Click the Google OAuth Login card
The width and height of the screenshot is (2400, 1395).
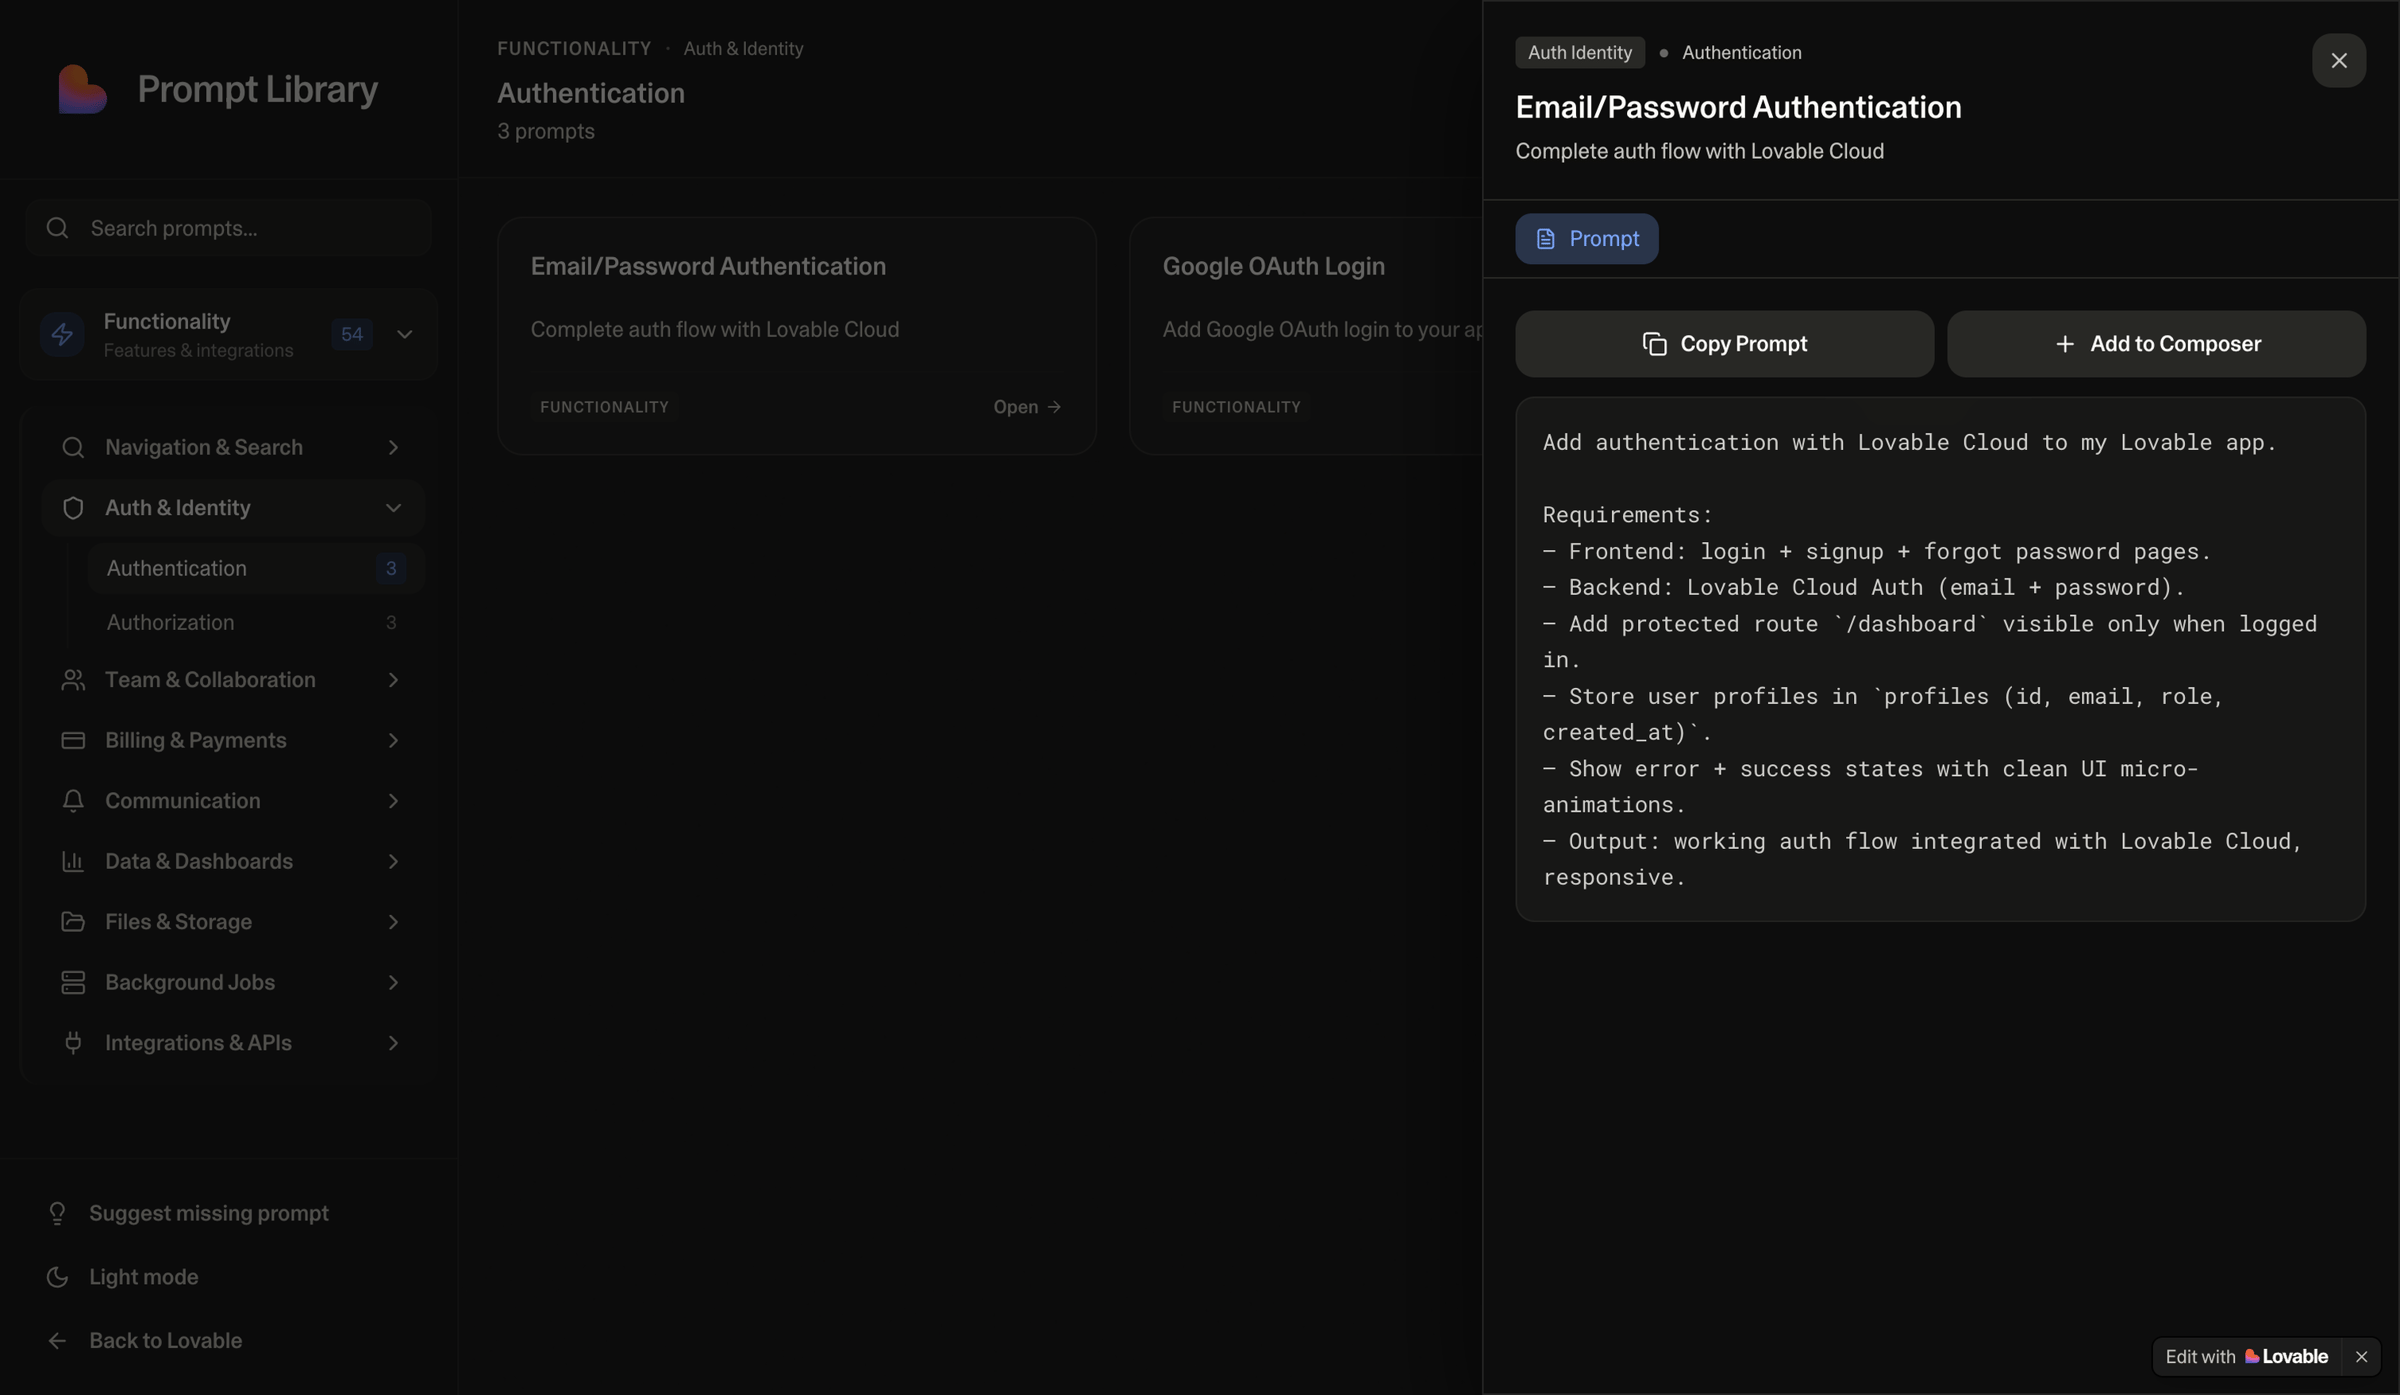pyautogui.click(x=1305, y=336)
